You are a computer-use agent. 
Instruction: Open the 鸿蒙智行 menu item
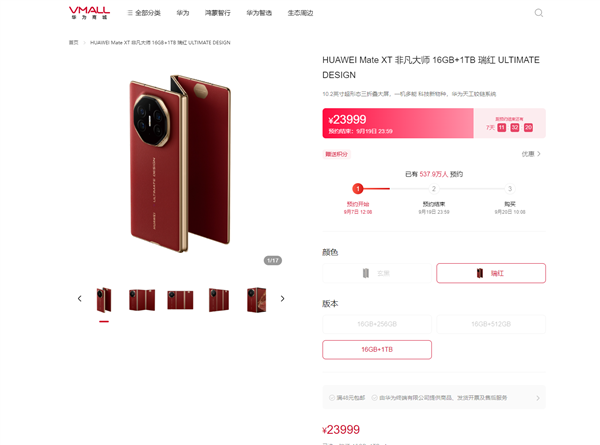click(x=218, y=13)
